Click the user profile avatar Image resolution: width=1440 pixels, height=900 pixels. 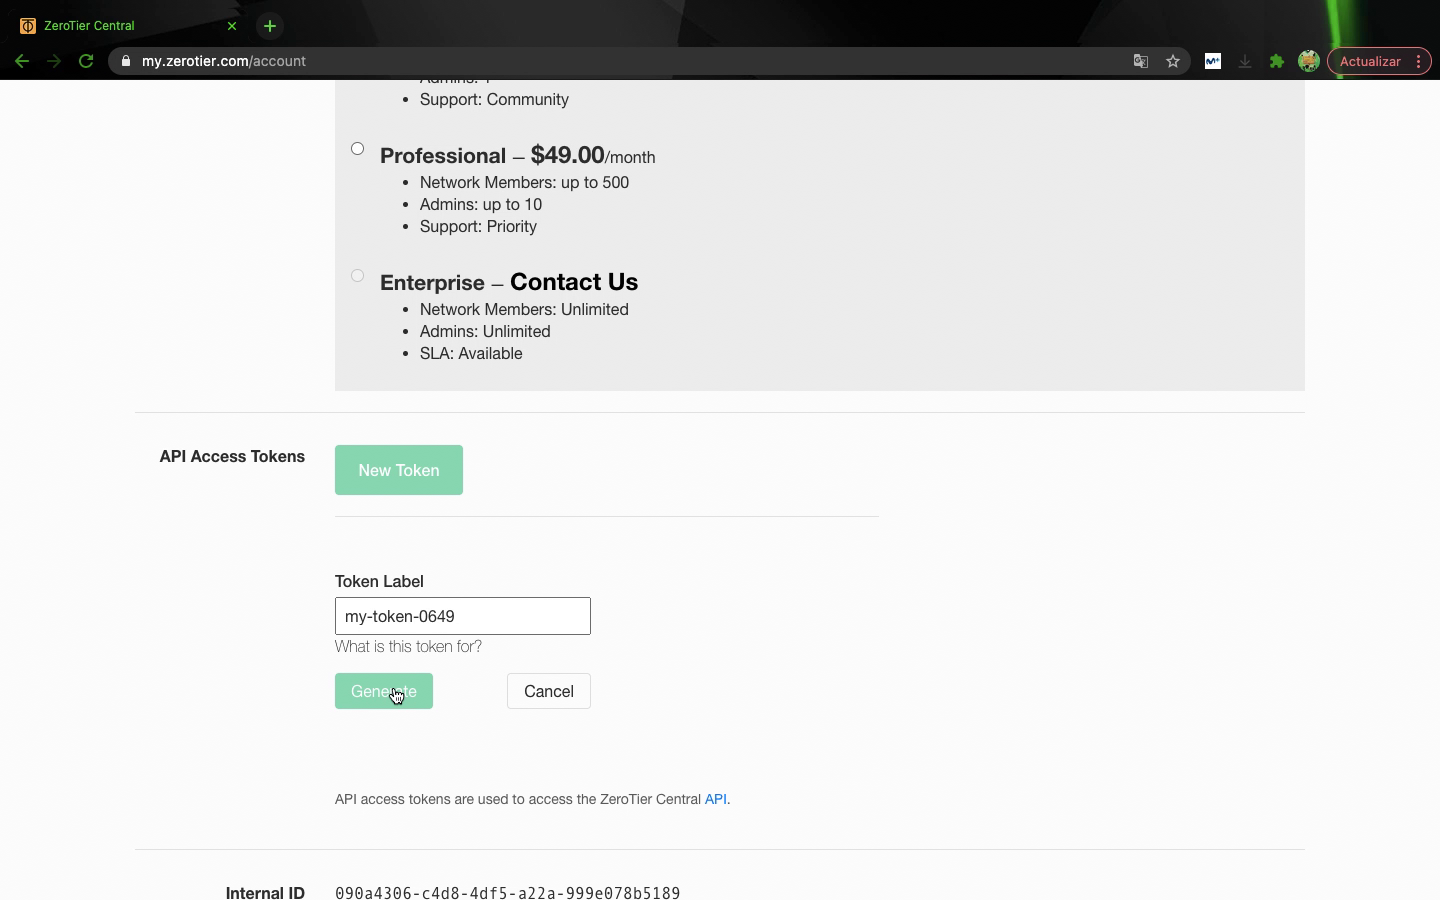pyautogui.click(x=1308, y=61)
